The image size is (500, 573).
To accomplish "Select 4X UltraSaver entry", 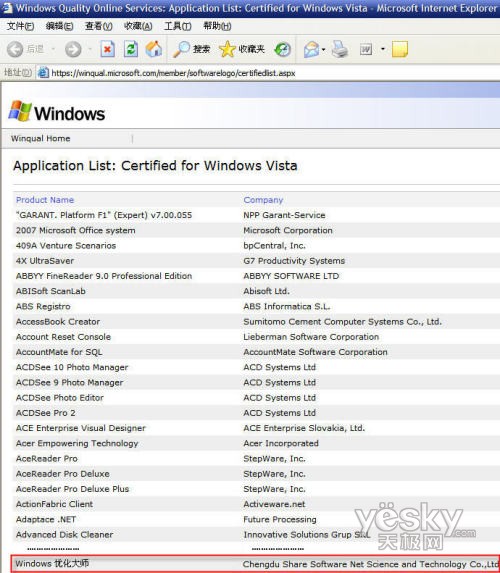I will click(x=45, y=261).
